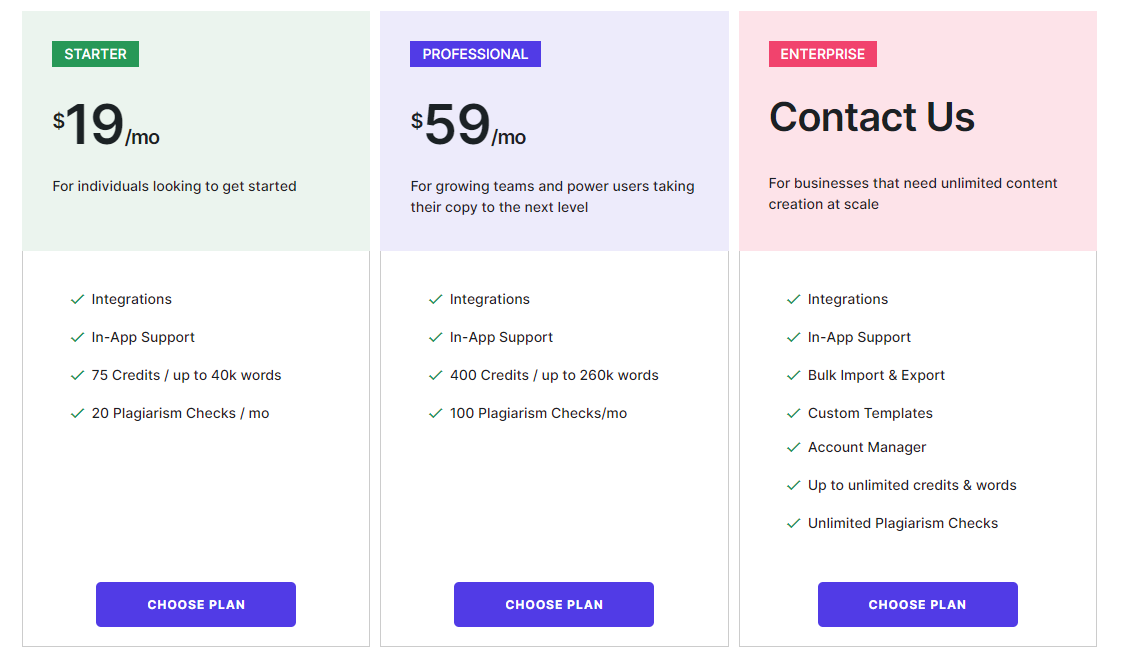Click the $59/mo Professional price
Image resolution: width=1121 pixels, height=668 pixels.
[468, 127]
